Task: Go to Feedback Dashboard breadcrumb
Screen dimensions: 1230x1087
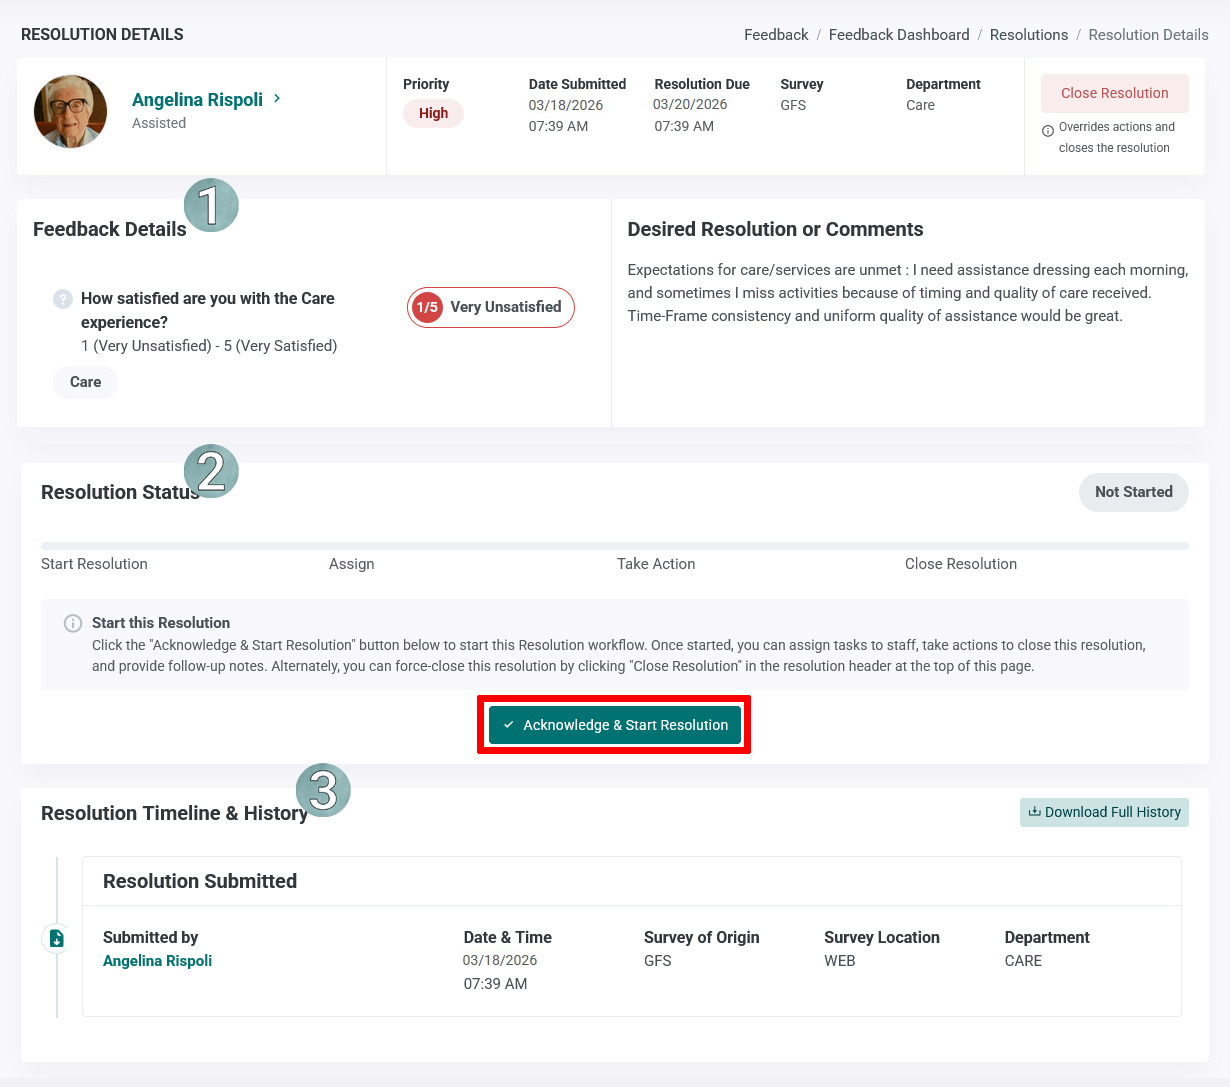Action: (x=899, y=34)
